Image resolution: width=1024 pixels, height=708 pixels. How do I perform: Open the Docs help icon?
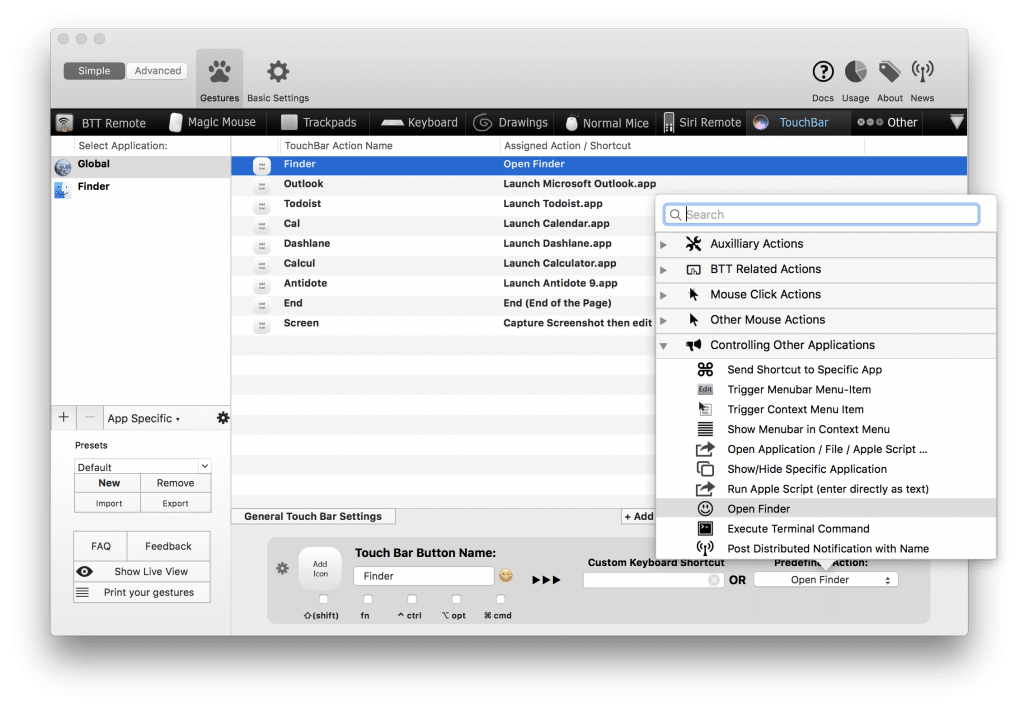[x=823, y=72]
